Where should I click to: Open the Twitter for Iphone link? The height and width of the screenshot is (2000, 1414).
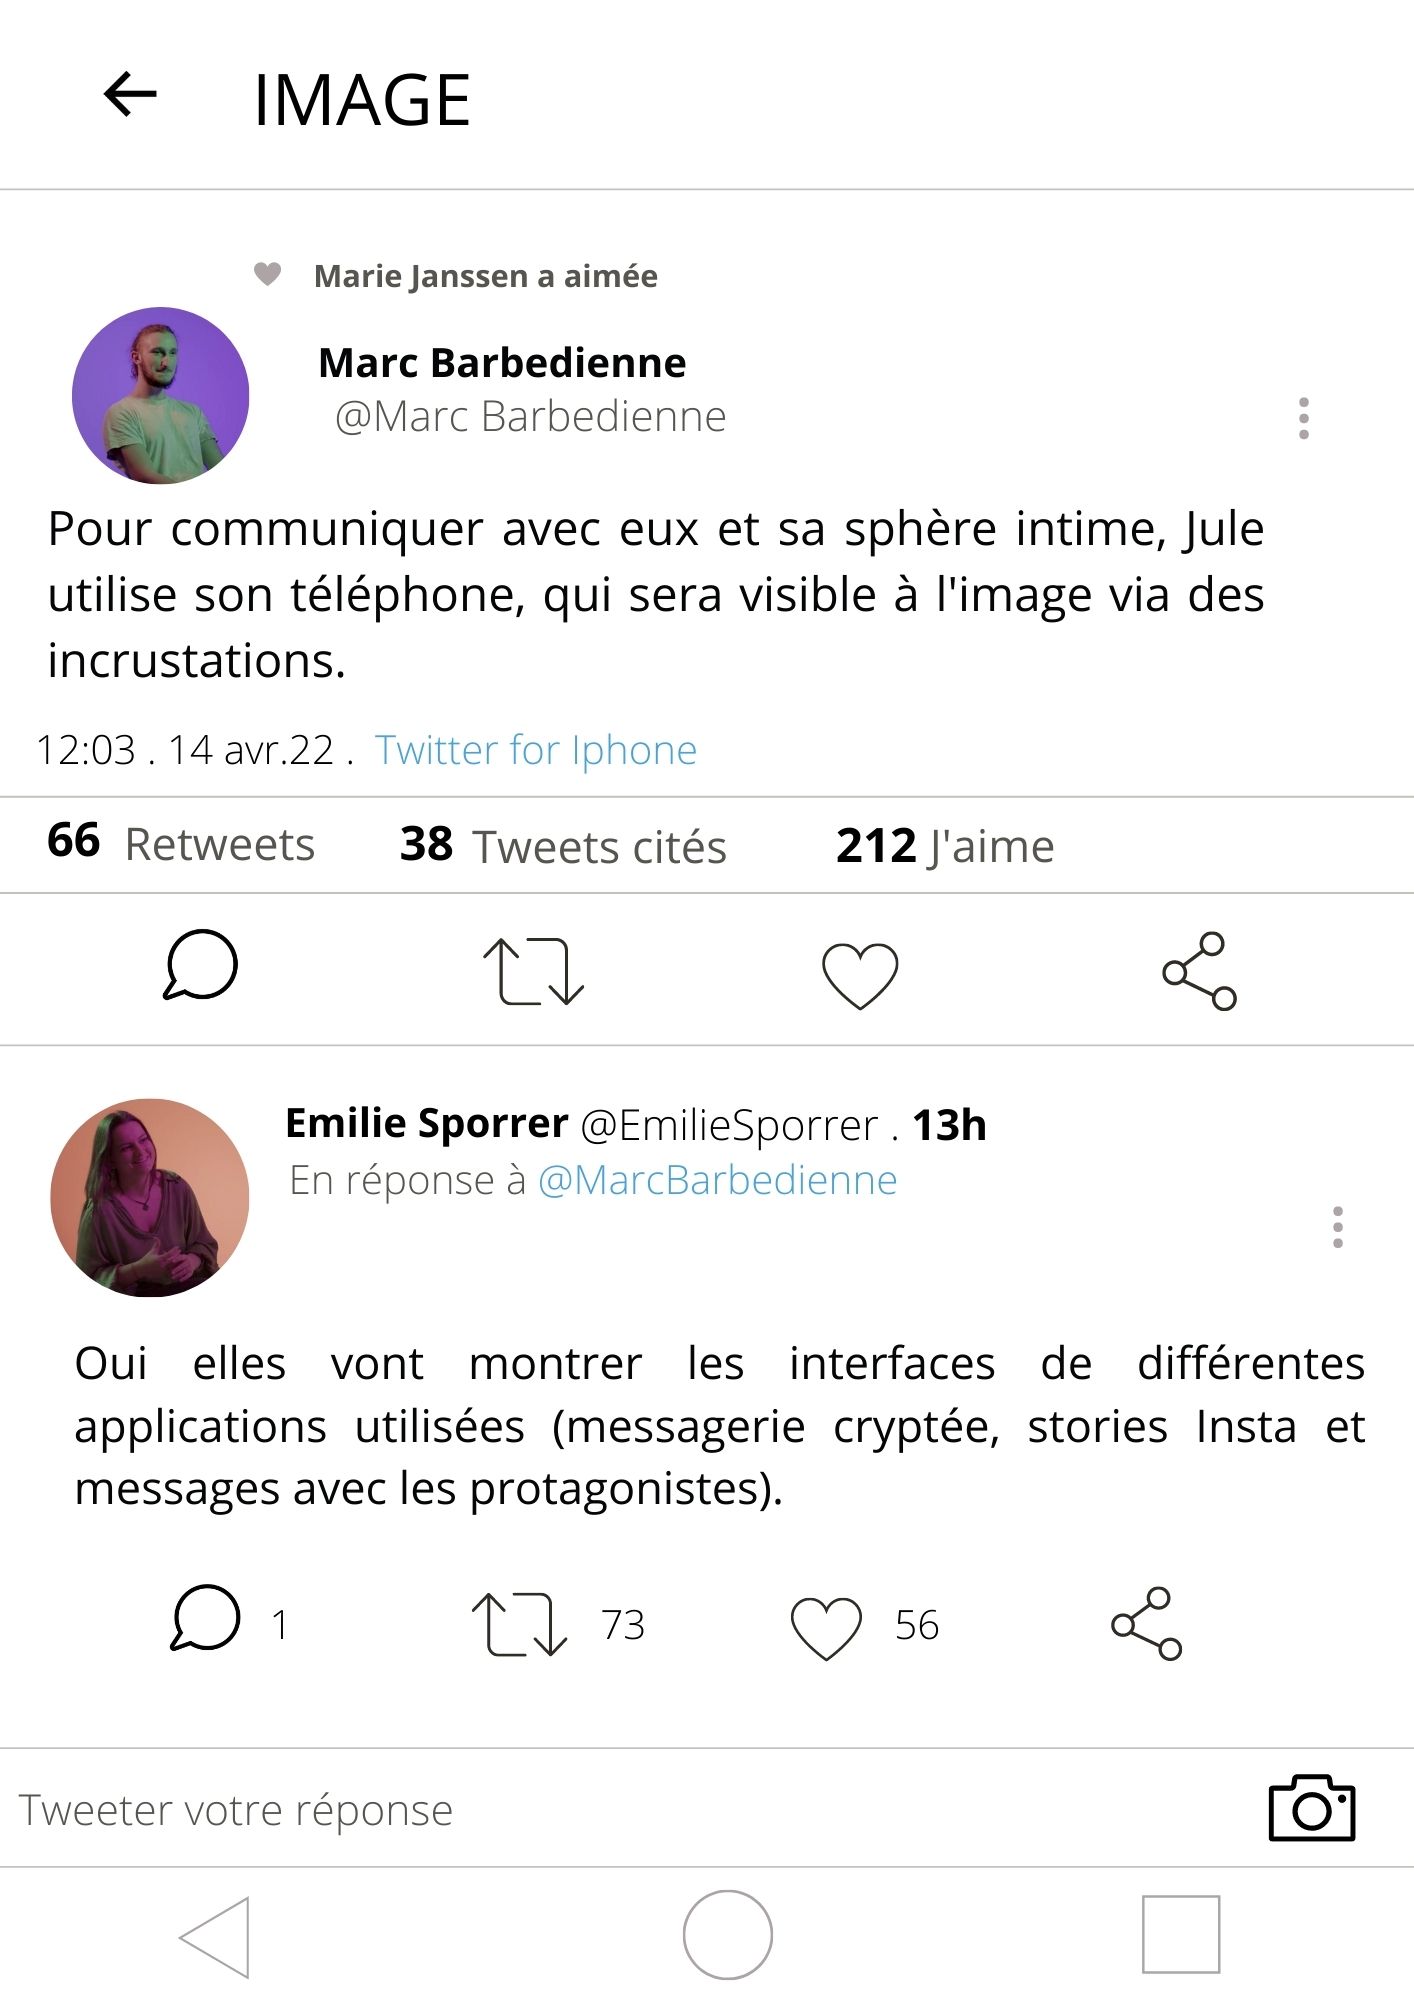coord(536,750)
